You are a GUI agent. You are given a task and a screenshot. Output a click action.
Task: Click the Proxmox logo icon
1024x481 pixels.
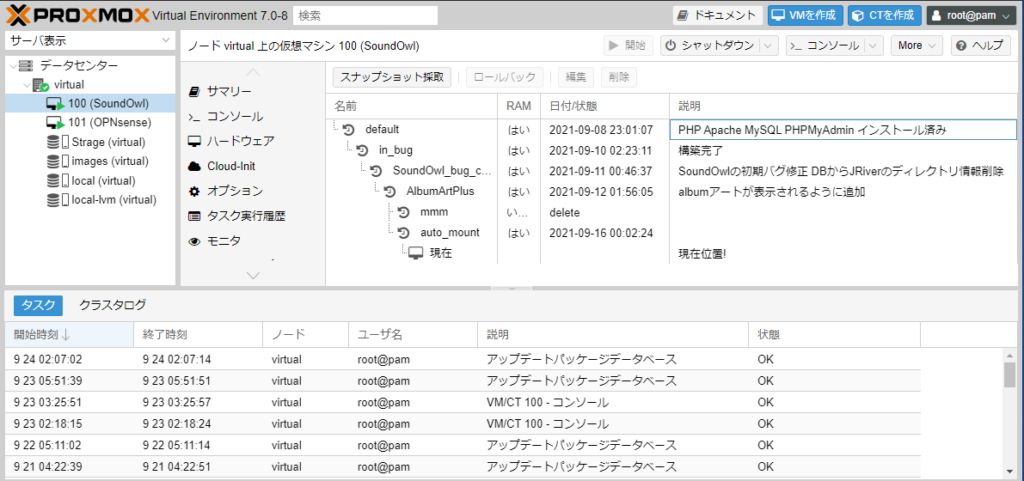click(18, 15)
